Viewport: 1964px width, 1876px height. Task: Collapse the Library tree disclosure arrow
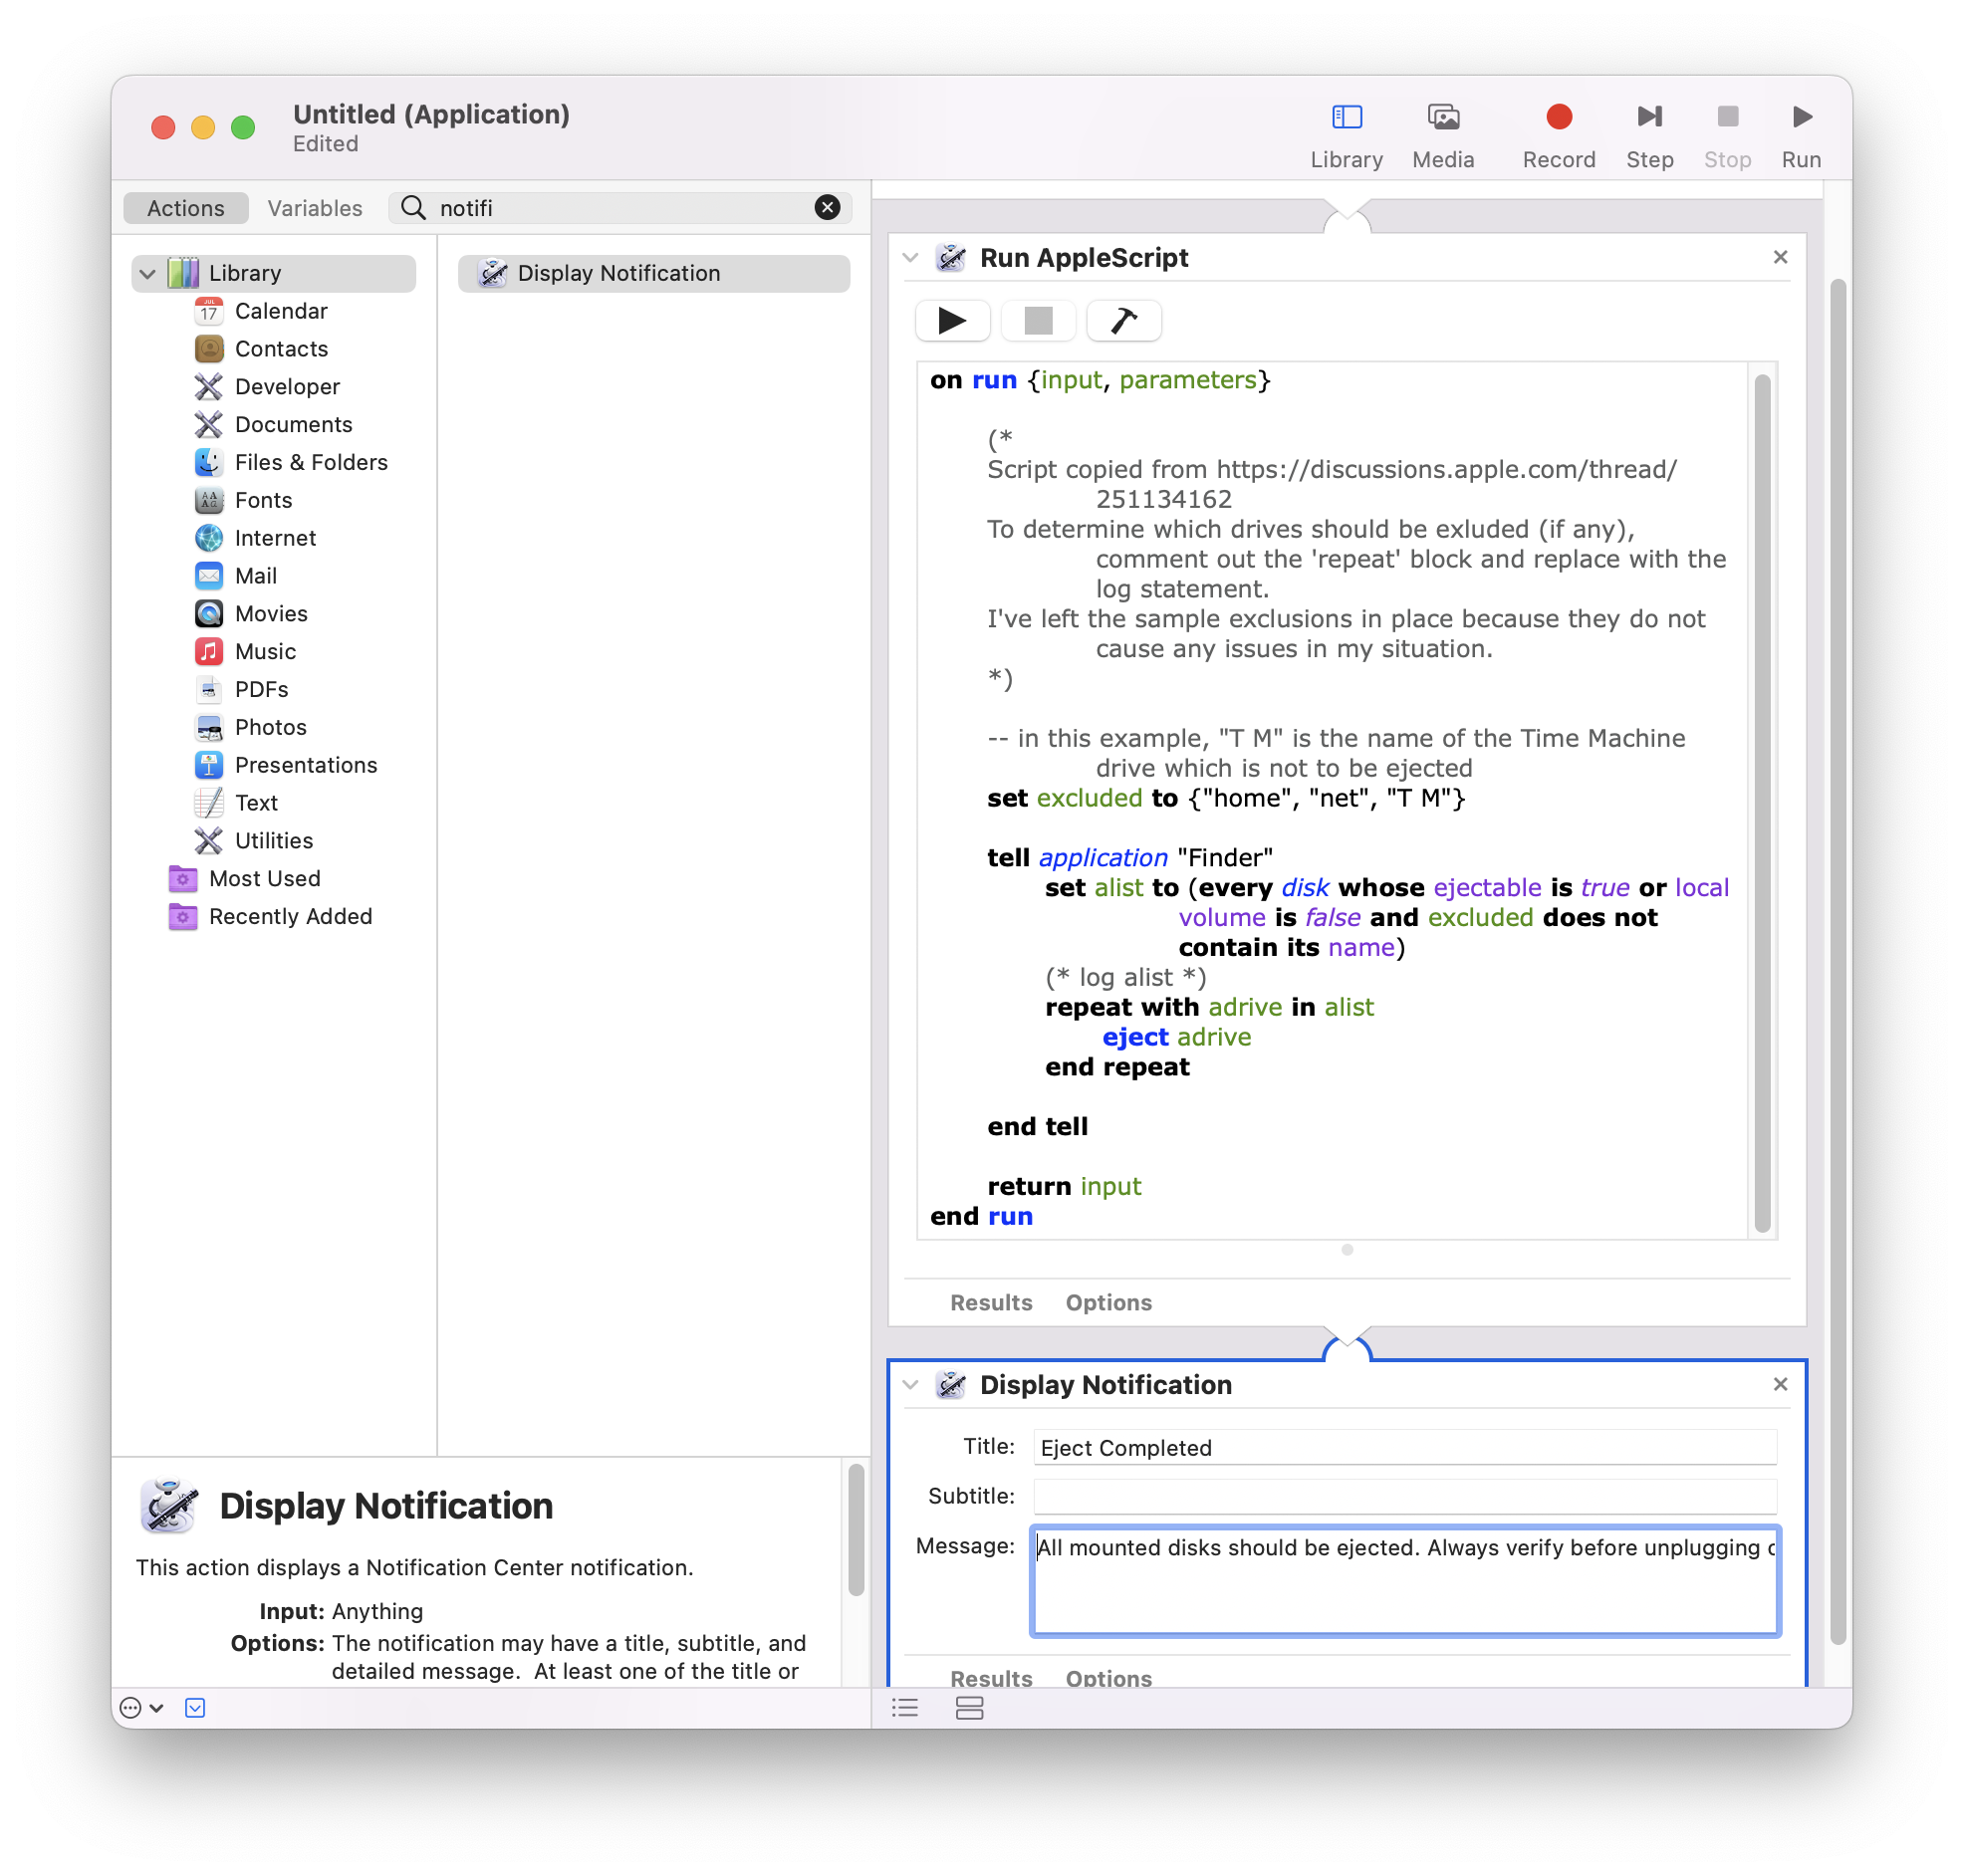pyautogui.click(x=148, y=273)
